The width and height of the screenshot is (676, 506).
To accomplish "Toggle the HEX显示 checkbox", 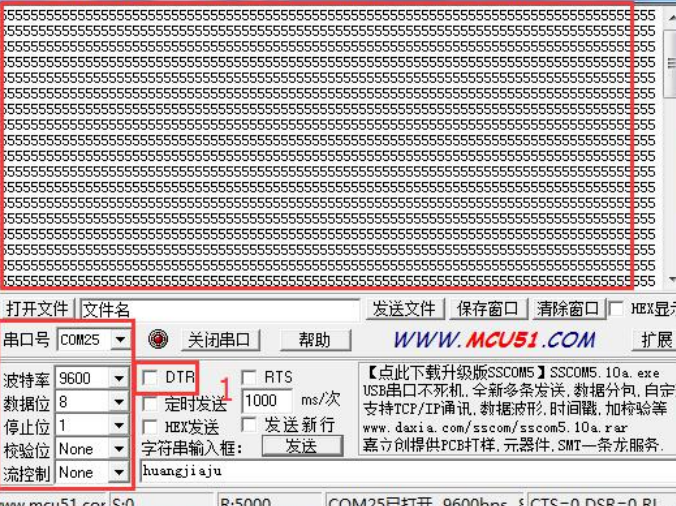I will [x=616, y=309].
